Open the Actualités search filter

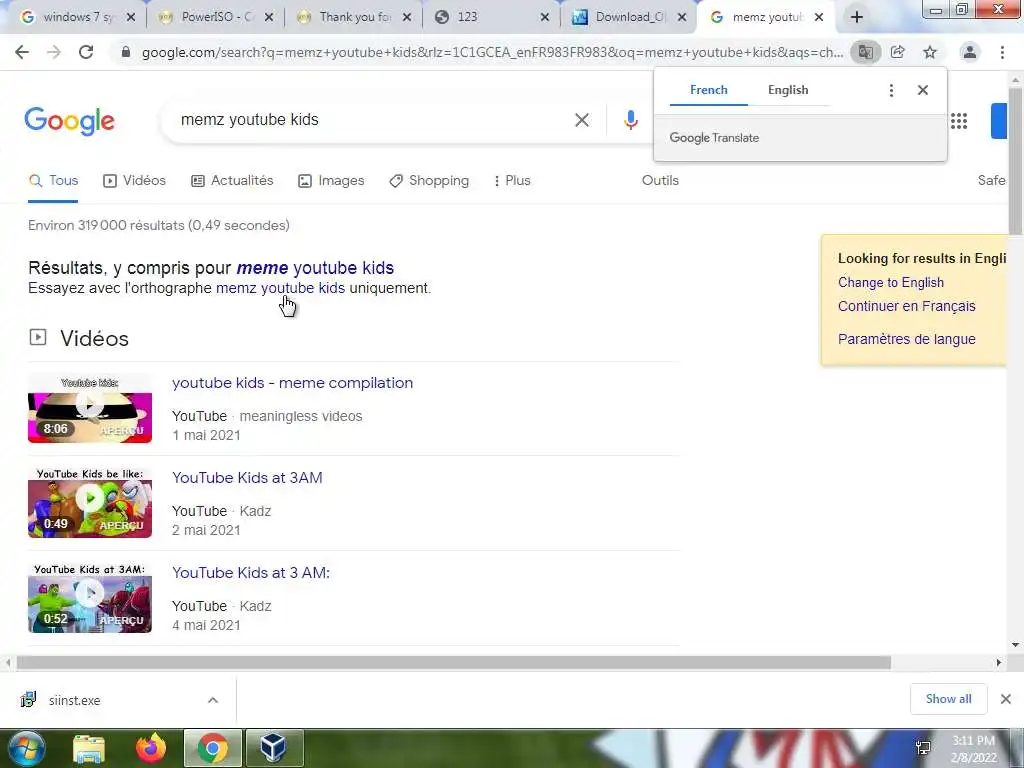[x=232, y=181]
